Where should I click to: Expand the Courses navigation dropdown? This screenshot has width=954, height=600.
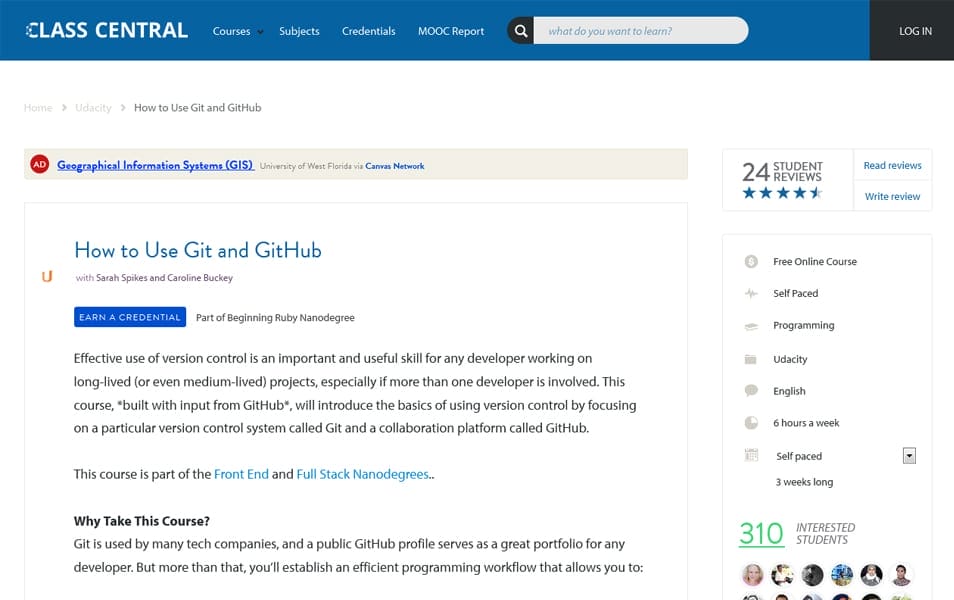coord(236,31)
